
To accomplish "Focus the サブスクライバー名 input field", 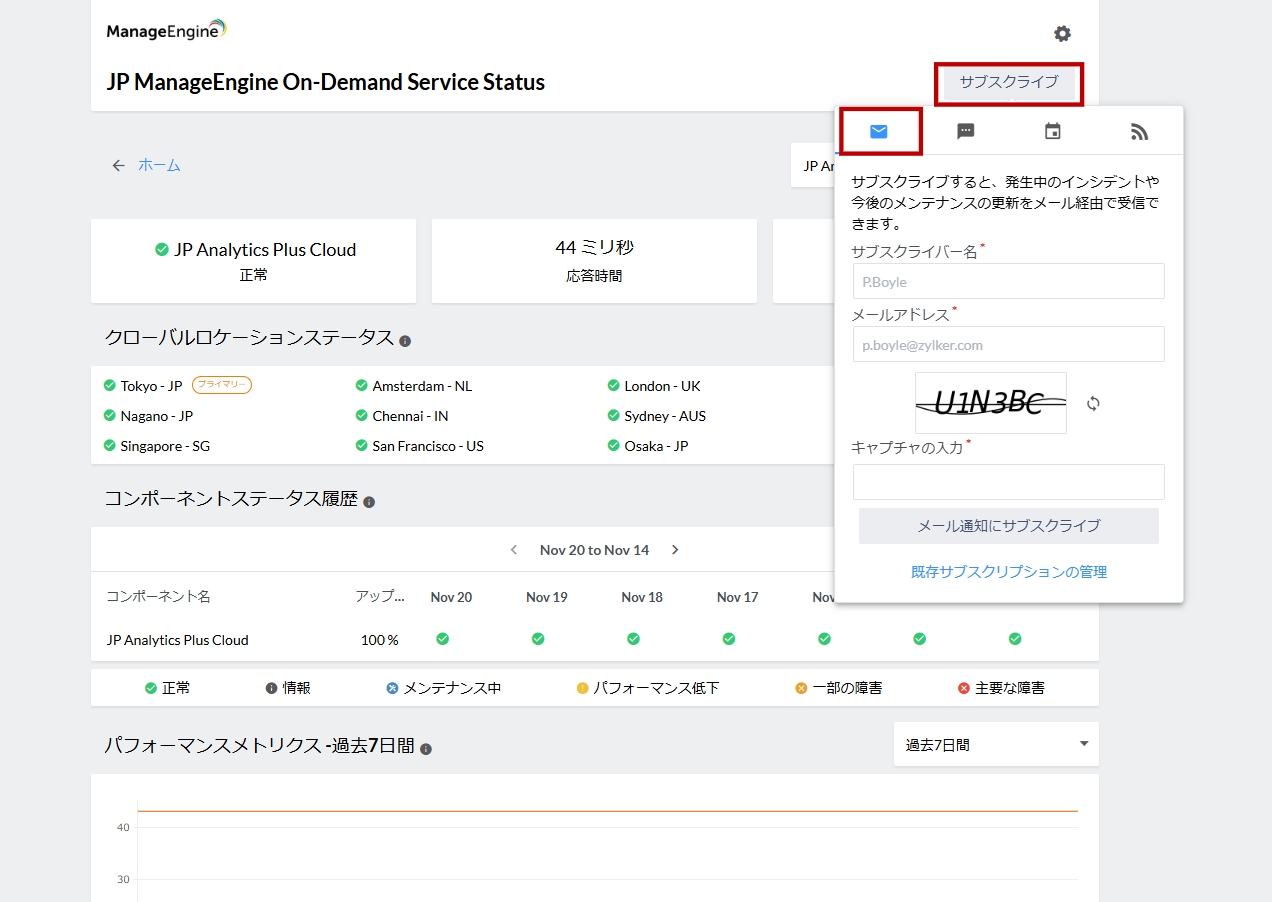I will pos(1008,281).
